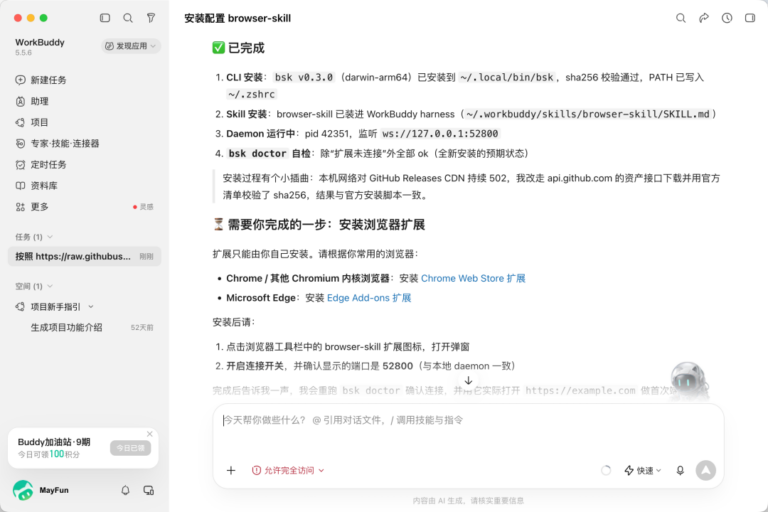This screenshot has height=512, width=768.
Task: Click the 资料库 book icon
Action: [x=20, y=186]
